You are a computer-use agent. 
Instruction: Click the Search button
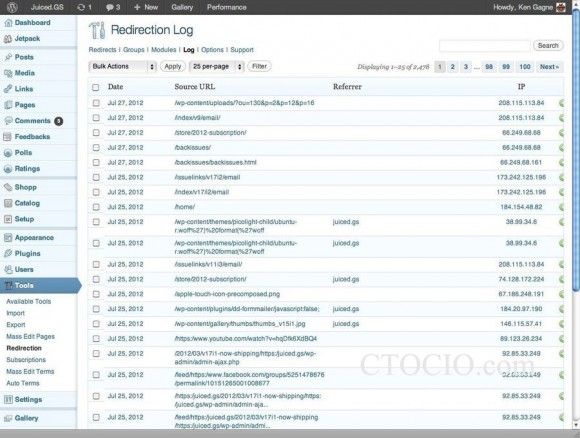click(x=548, y=46)
